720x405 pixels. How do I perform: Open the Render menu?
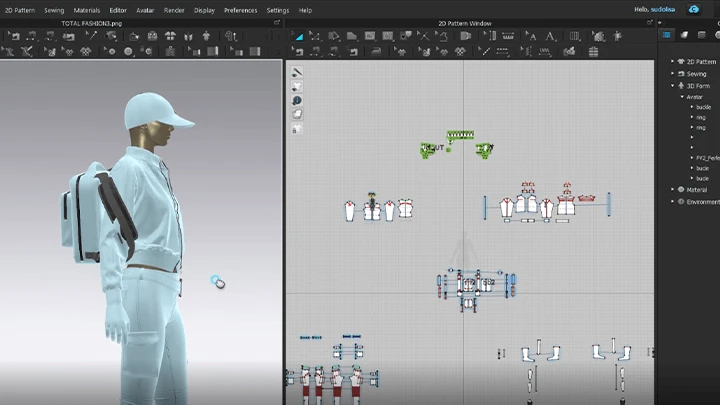(174, 10)
